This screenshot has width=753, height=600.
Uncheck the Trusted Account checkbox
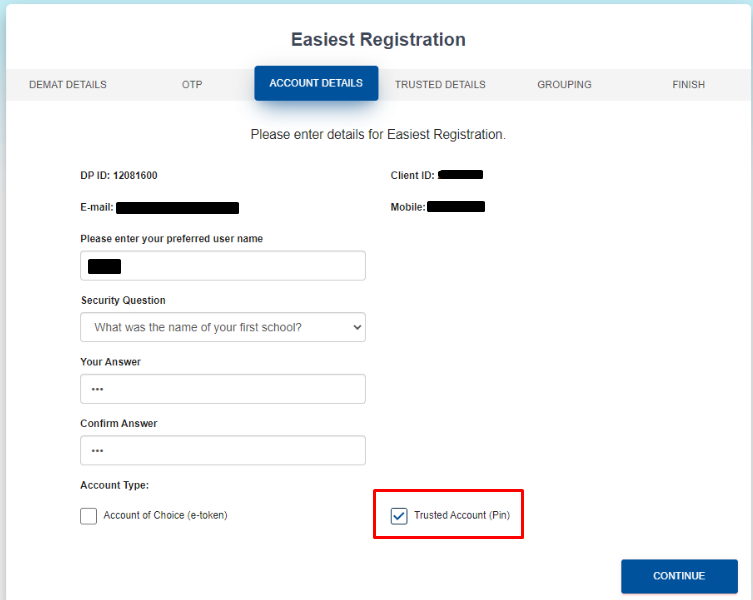(x=399, y=516)
